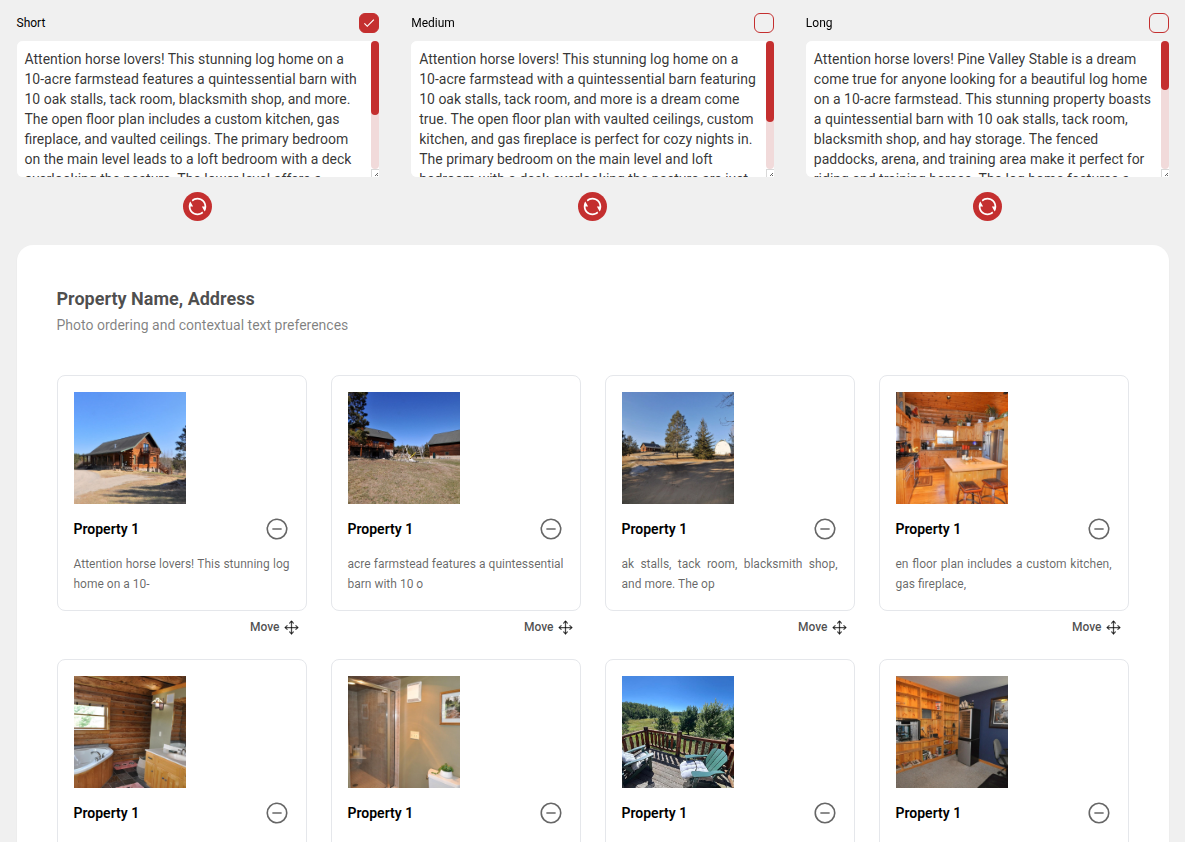
Task: Select the bookshelf office thumbnail
Action: click(x=951, y=732)
